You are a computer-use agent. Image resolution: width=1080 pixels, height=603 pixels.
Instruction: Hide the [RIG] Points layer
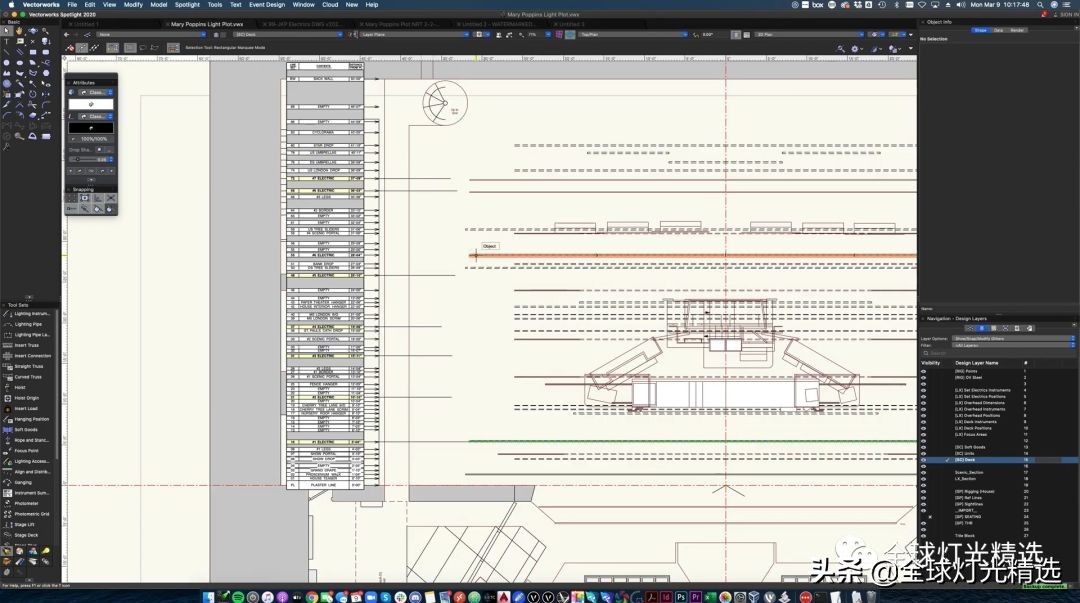923,371
